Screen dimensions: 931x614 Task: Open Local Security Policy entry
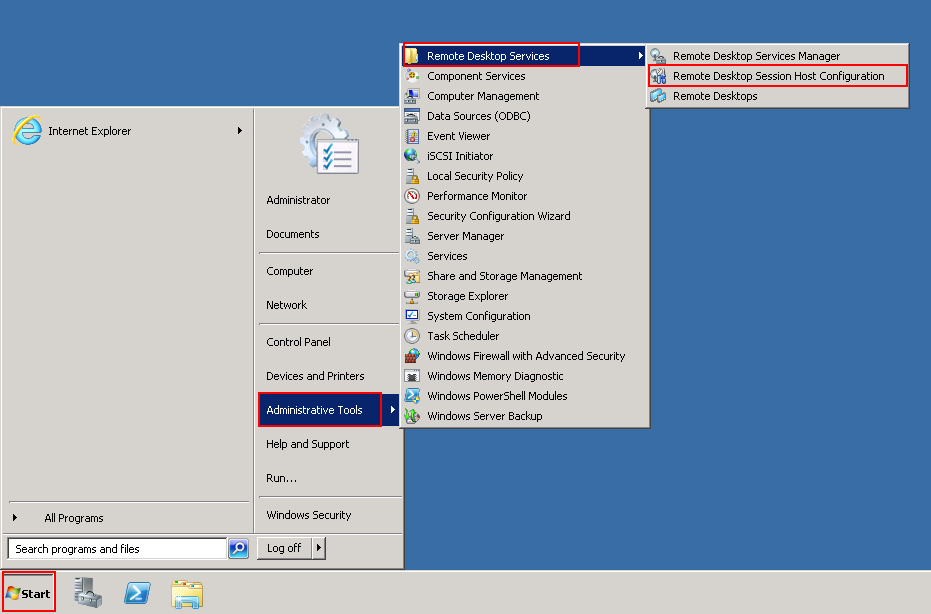pyautogui.click(x=524, y=176)
